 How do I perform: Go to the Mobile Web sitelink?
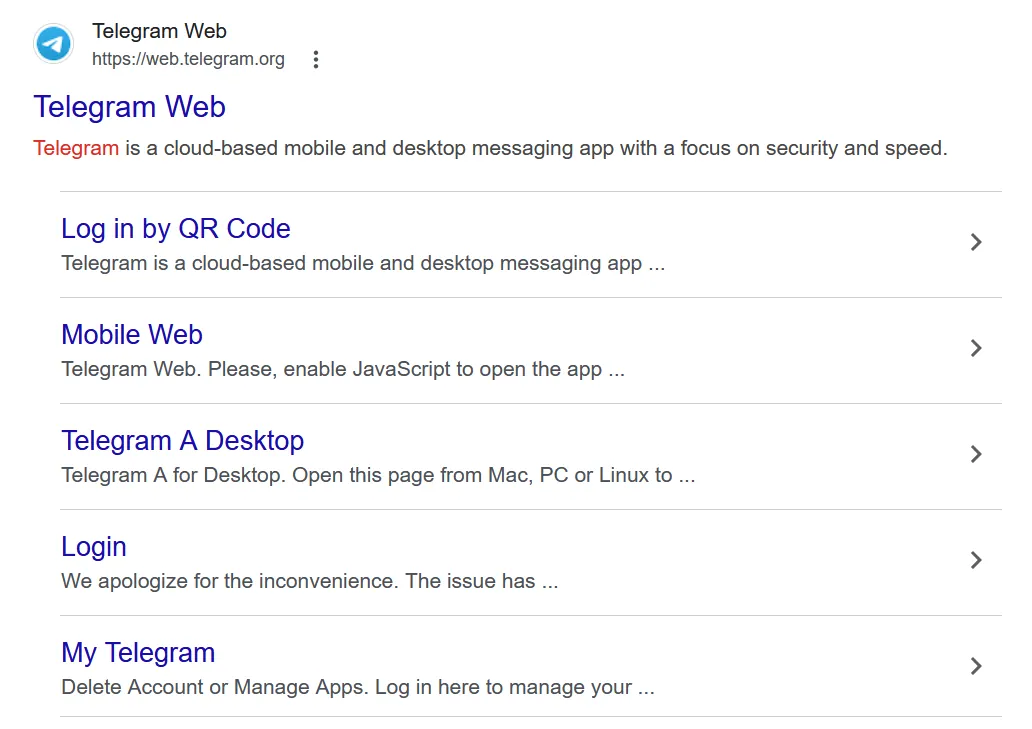(132, 335)
